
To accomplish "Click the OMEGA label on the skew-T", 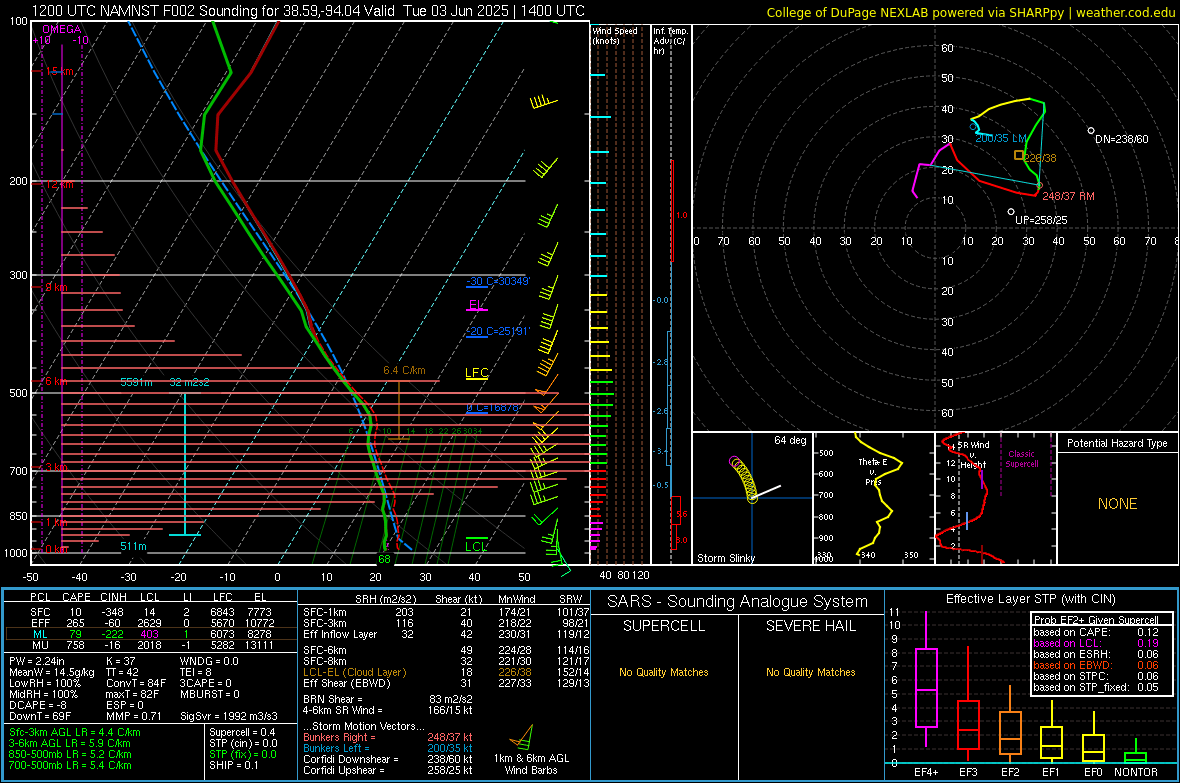I will (62, 29).
